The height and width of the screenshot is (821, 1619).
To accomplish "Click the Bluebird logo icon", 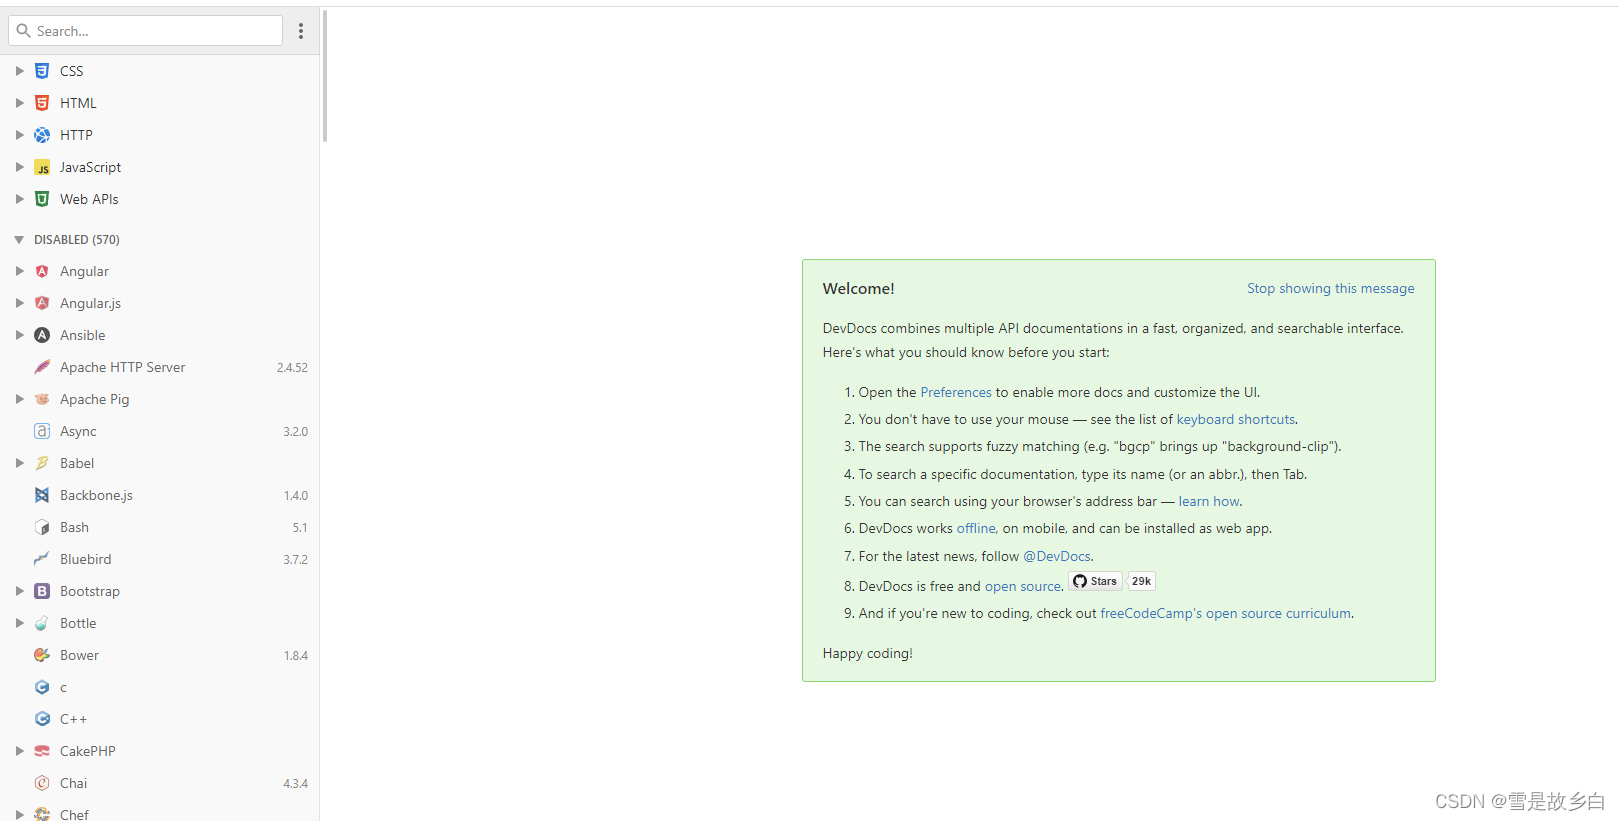I will [x=42, y=559].
